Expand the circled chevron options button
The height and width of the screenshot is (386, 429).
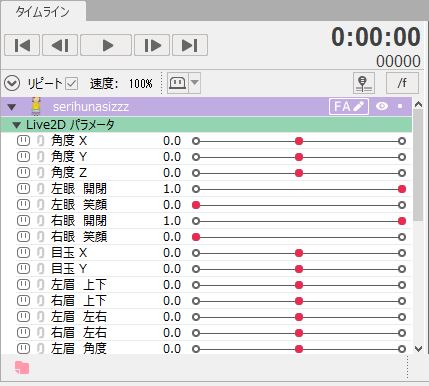12,83
